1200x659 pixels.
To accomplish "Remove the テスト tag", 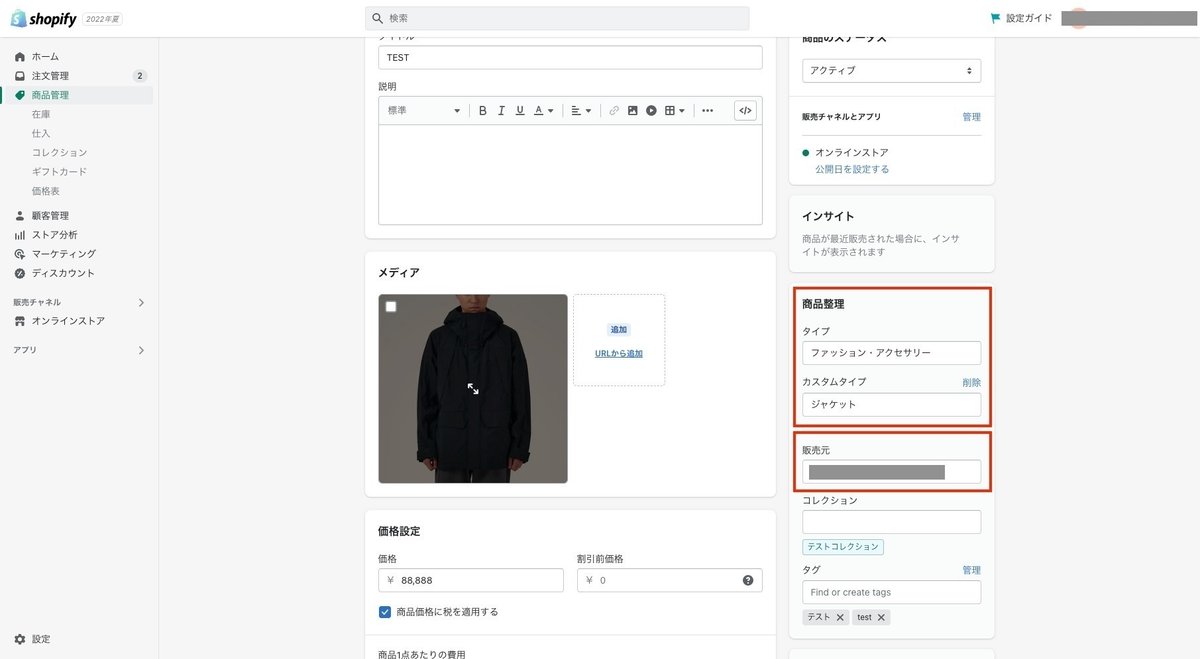I will [x=840, y=618].
